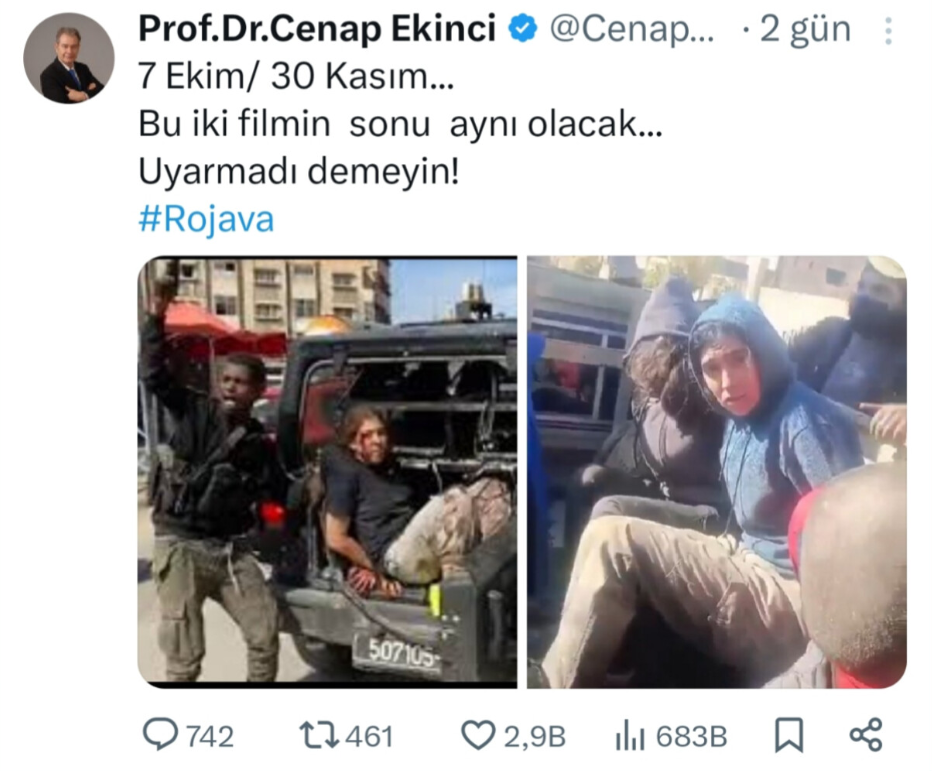Open the Prof.Dr.Cenap Ekinci display name
The width and height of the screenshot is (932, 771).
[317, 29]
